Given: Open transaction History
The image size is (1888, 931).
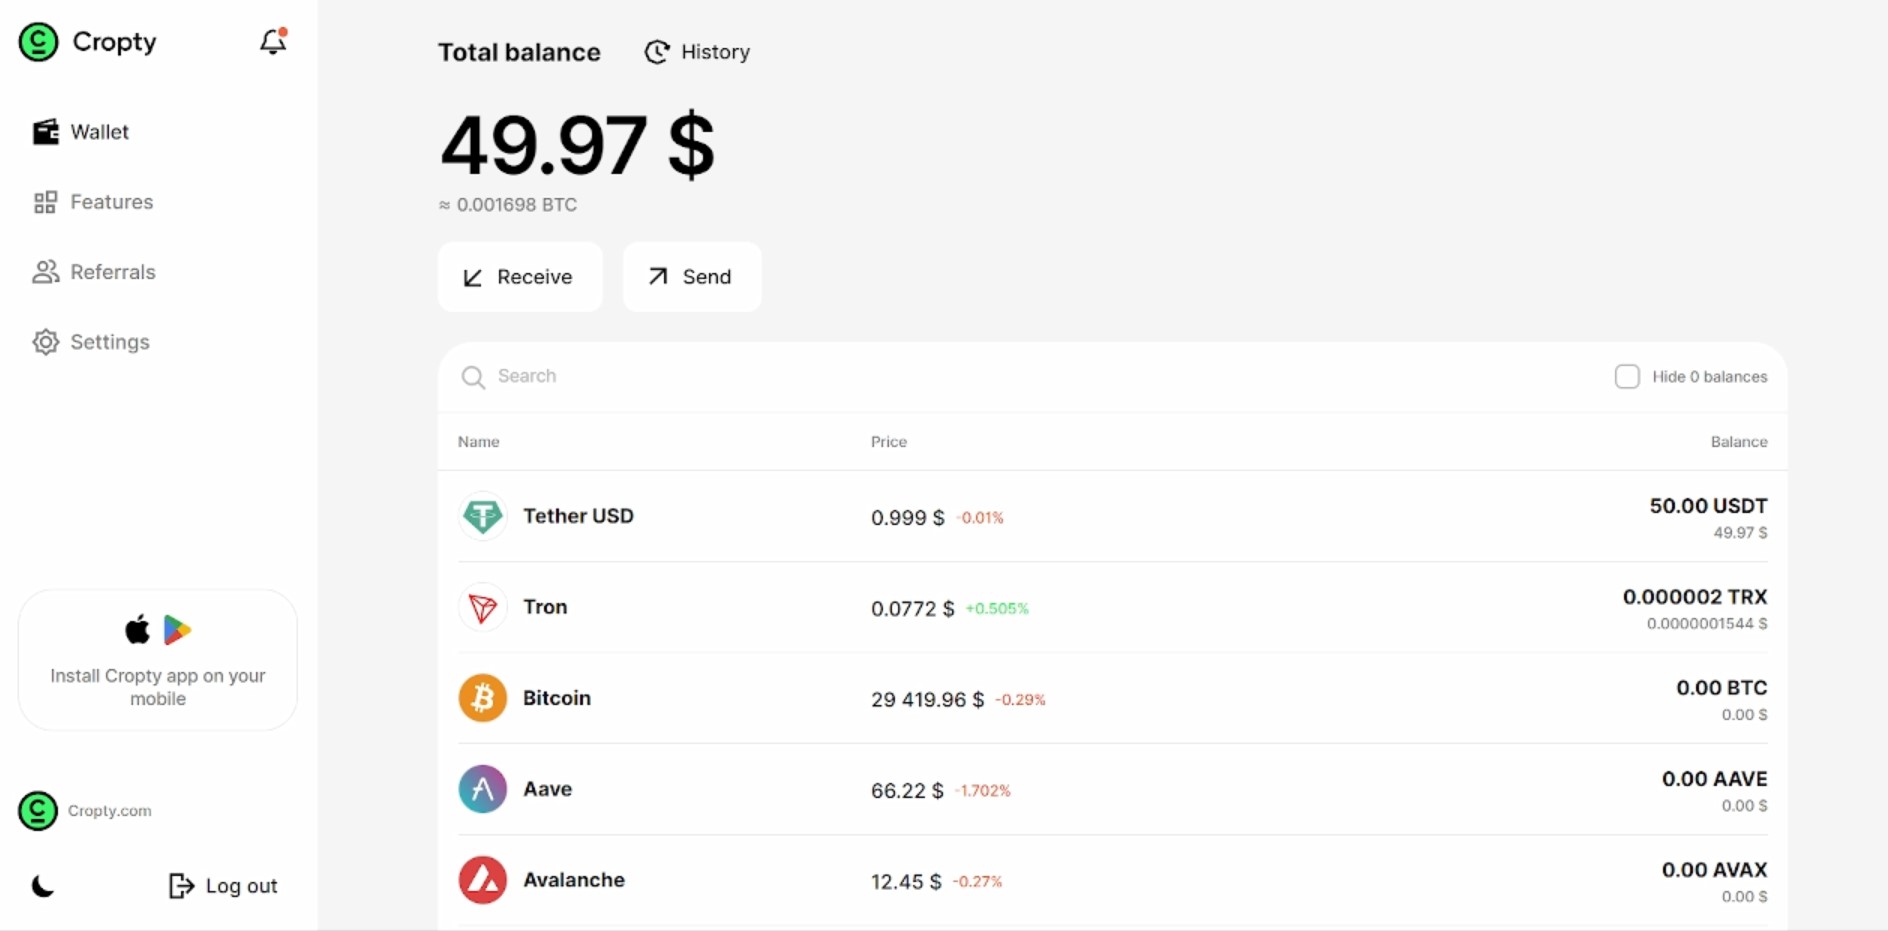Looking at the screenshot, I should click(x=698, y=52).
